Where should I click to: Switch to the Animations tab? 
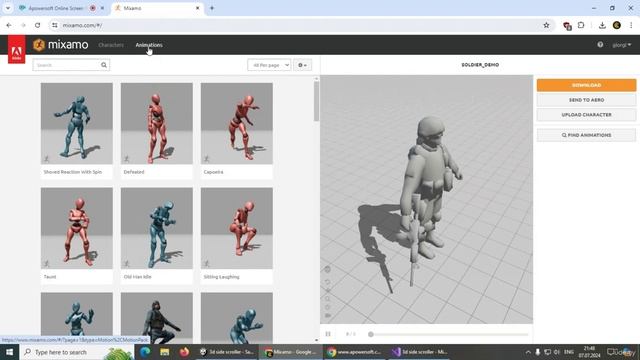(x=149, y=45)
